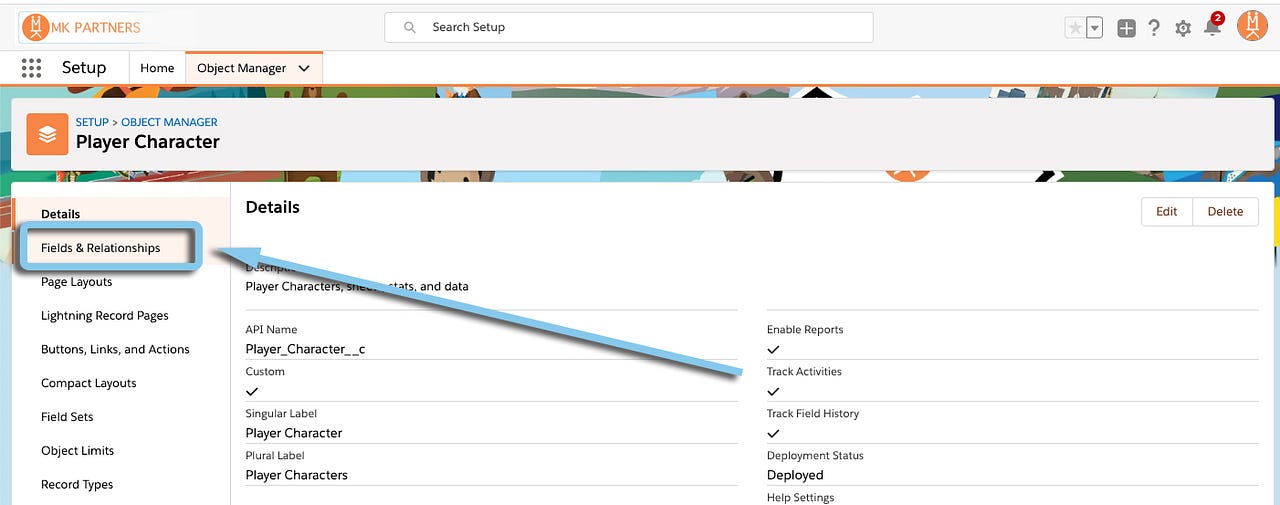Click the Delete button

pyautogui.click(x=1225, y=211)
